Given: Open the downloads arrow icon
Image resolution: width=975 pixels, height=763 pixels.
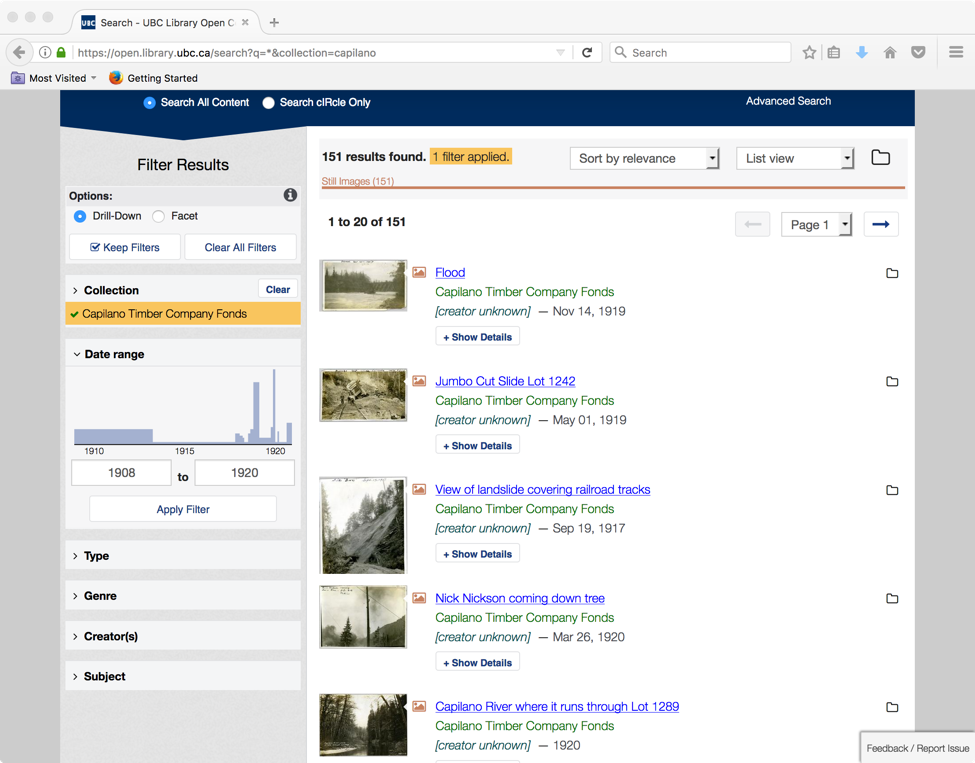Looking at the screenshot, I should (x=862, y=52).
